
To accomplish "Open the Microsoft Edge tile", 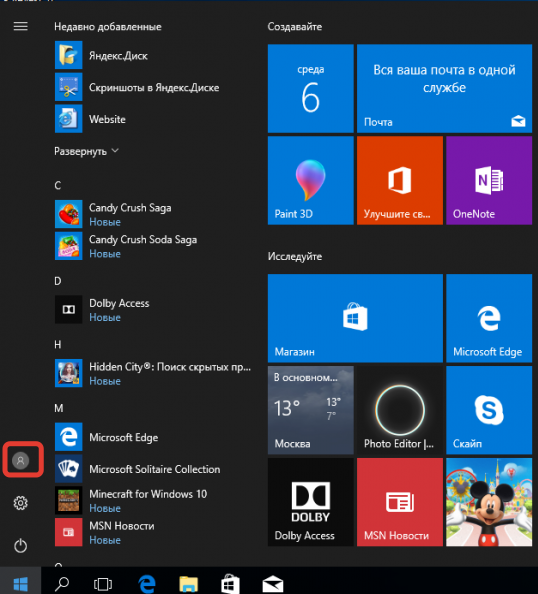I will tap(489, 318).
